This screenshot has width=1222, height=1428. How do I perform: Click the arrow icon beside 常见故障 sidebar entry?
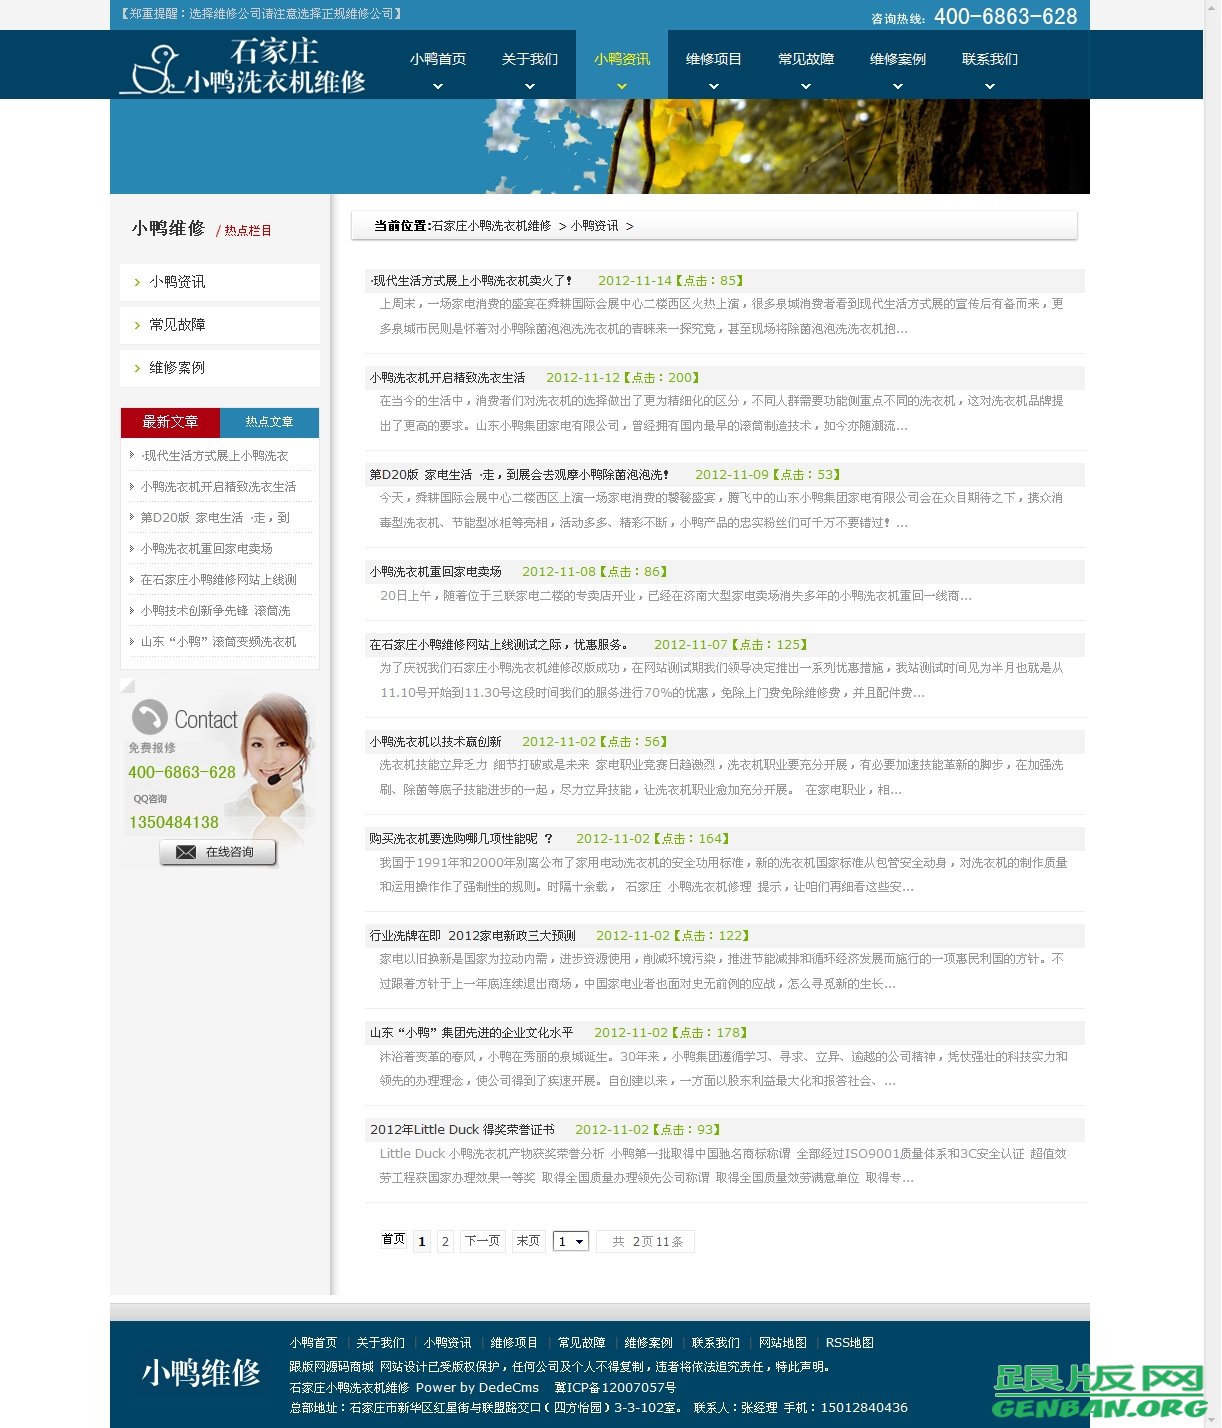[139, 324]
